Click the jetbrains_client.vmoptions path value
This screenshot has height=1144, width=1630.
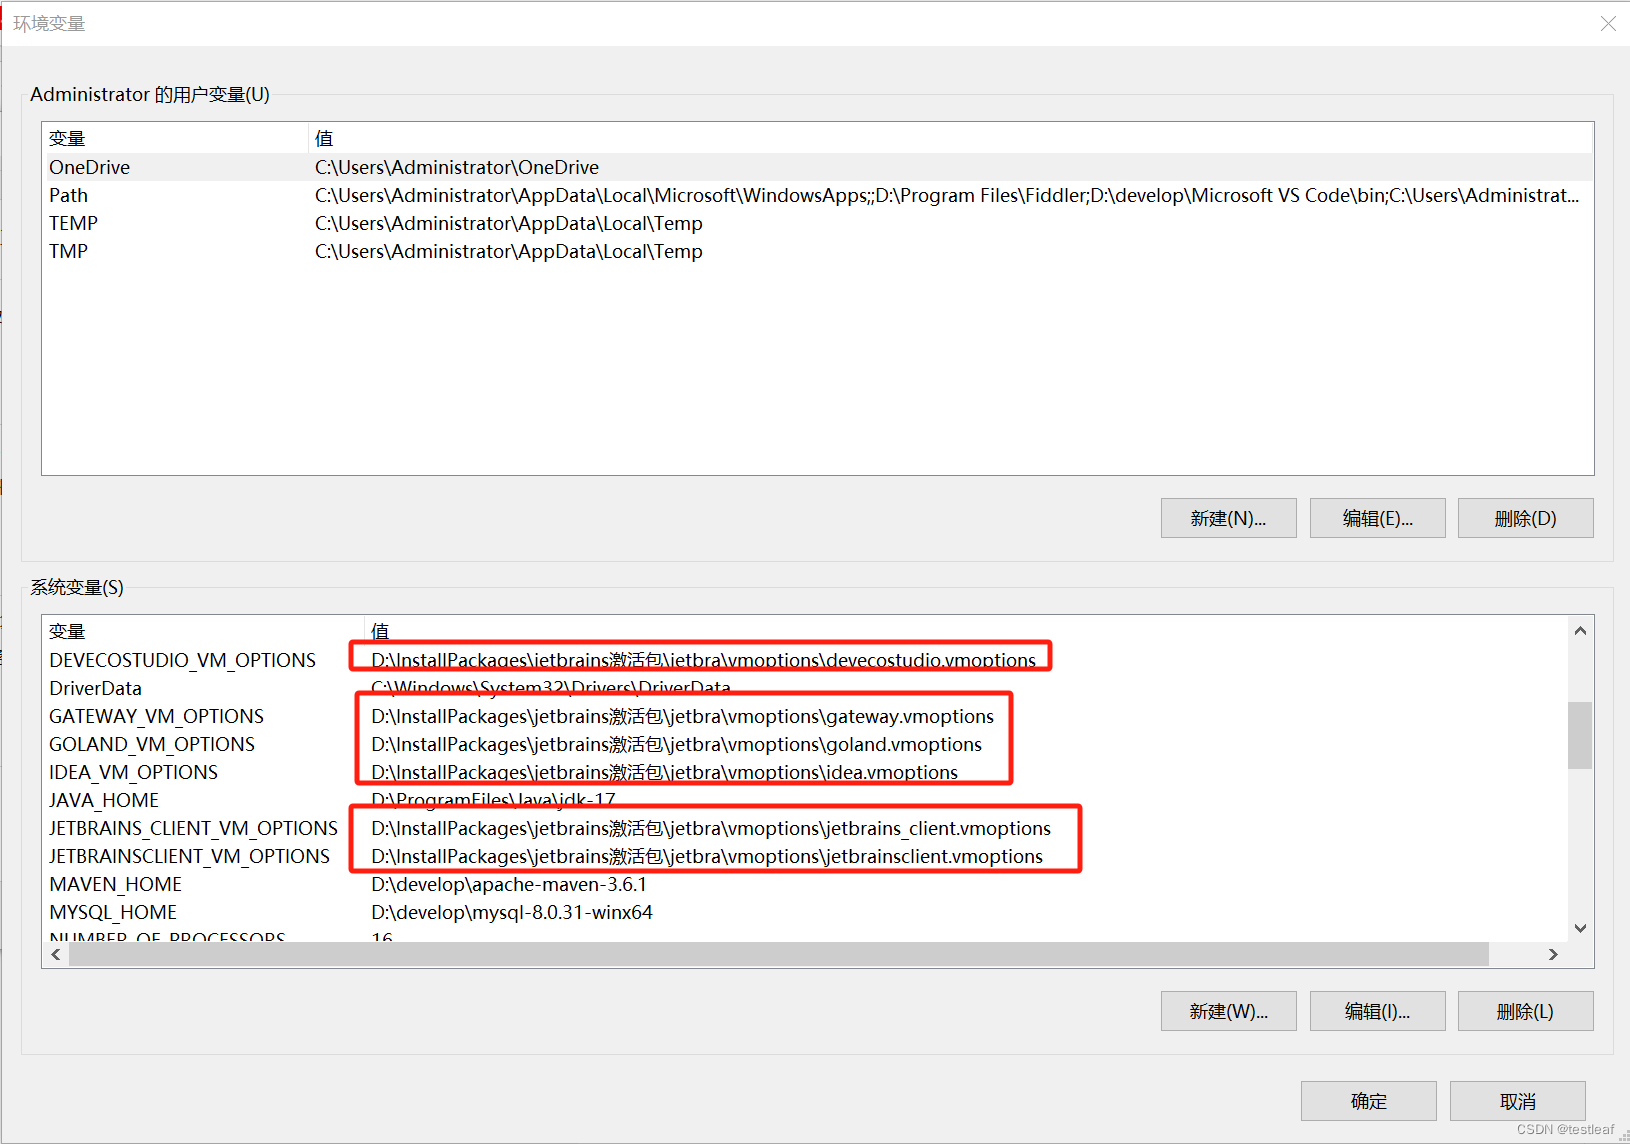click(711, 828)
